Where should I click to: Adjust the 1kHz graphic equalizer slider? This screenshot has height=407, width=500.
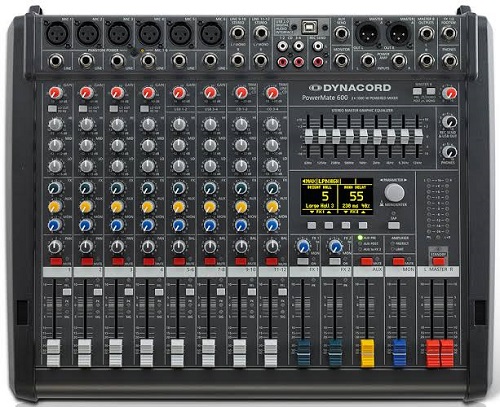click(x=363, y=136)
